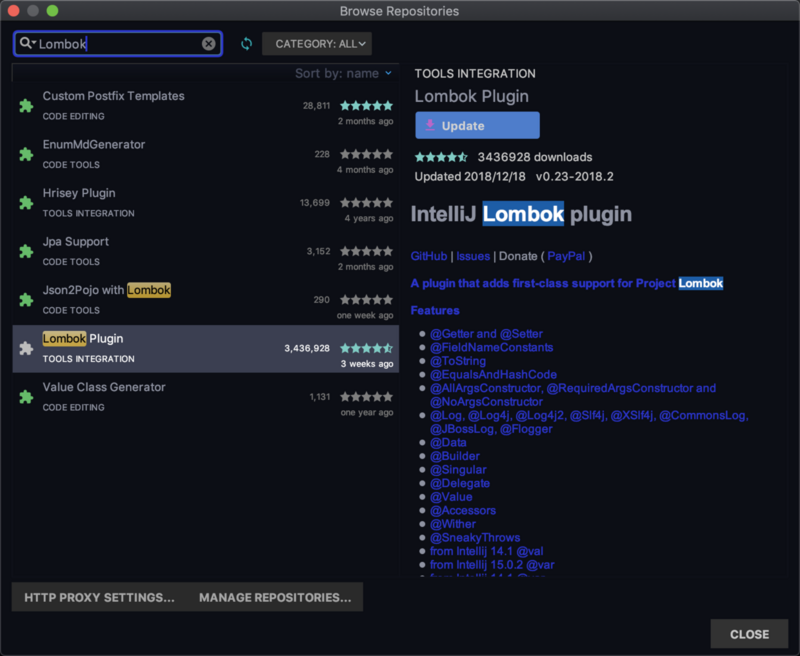Click the @Singular feature link
This screenshot has width=800, height=656.
[458, 470]
